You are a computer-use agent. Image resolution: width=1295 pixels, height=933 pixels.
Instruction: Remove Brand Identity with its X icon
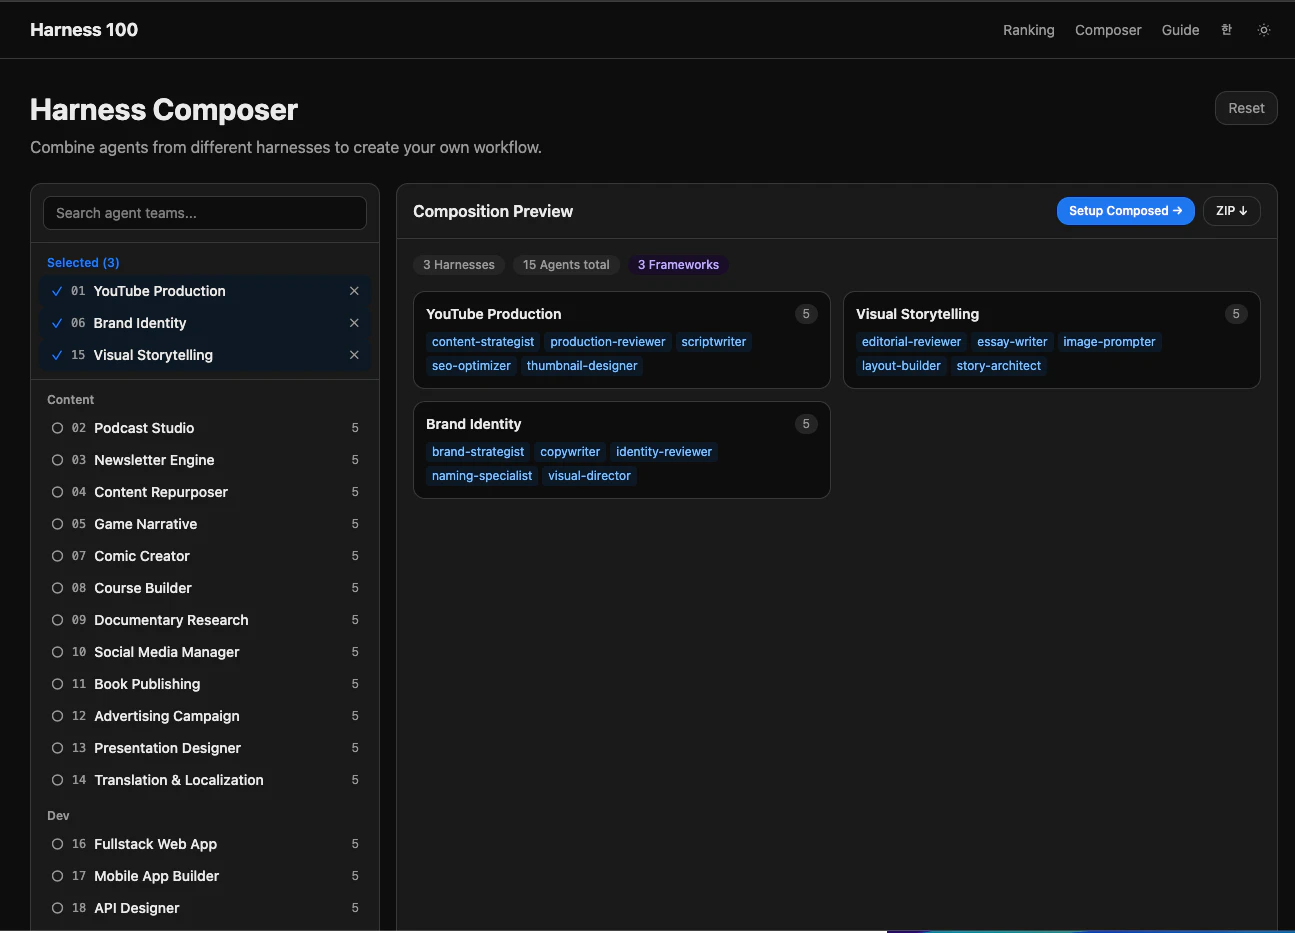[x=354, y=323]
